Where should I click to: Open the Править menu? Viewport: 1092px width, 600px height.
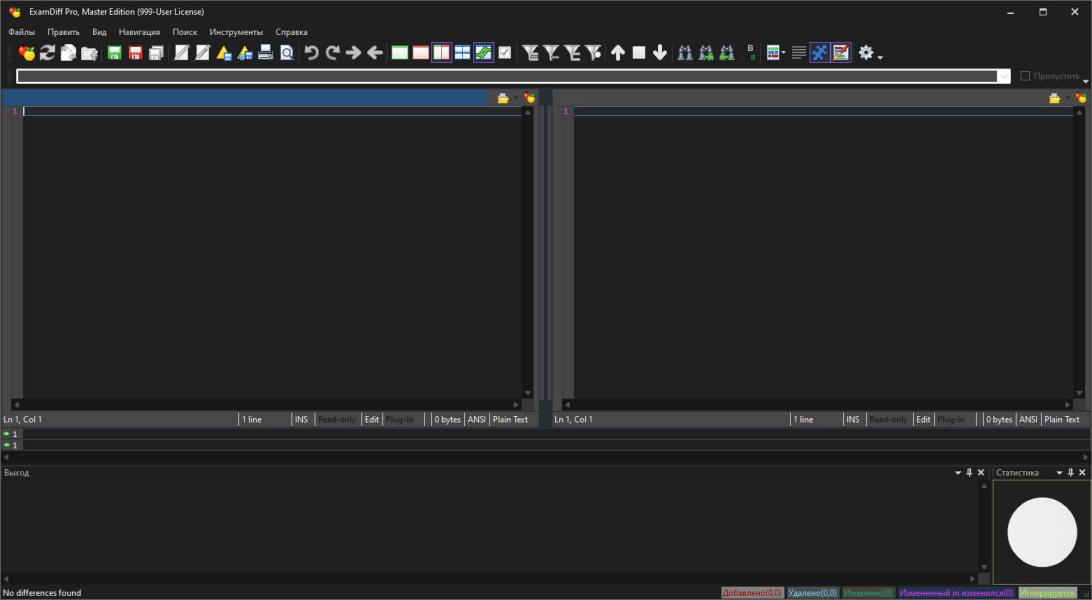point(63,32)
